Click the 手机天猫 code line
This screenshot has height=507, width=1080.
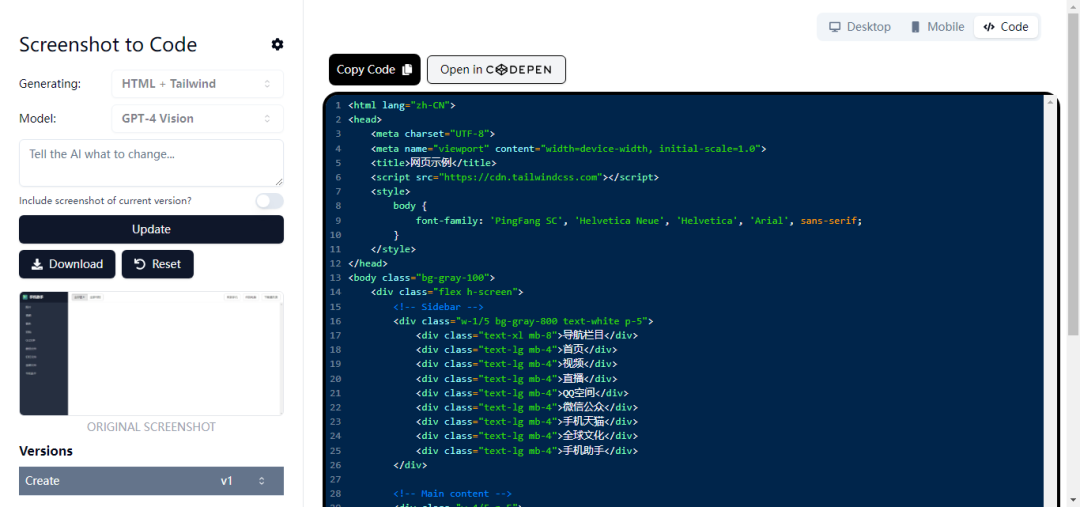click(x=527, y=422)
